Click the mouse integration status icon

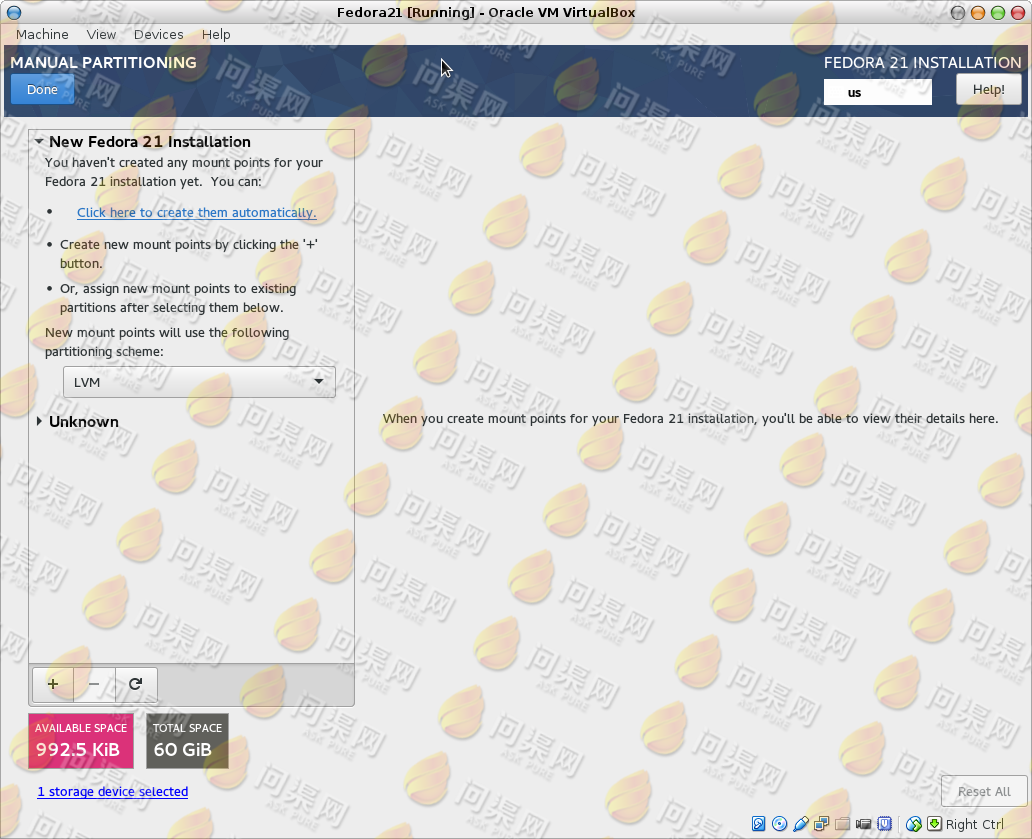914,824
